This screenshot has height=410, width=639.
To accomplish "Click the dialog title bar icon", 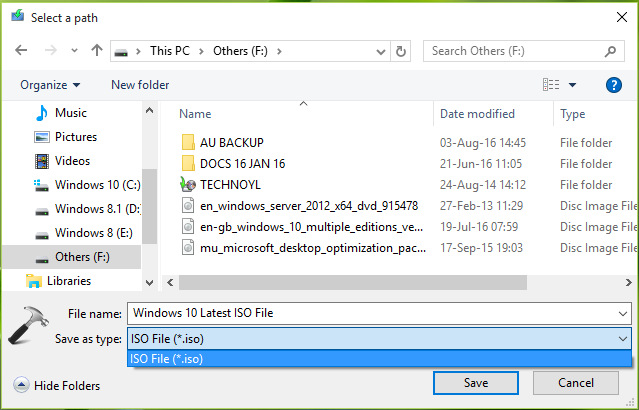I will (18, 16).
